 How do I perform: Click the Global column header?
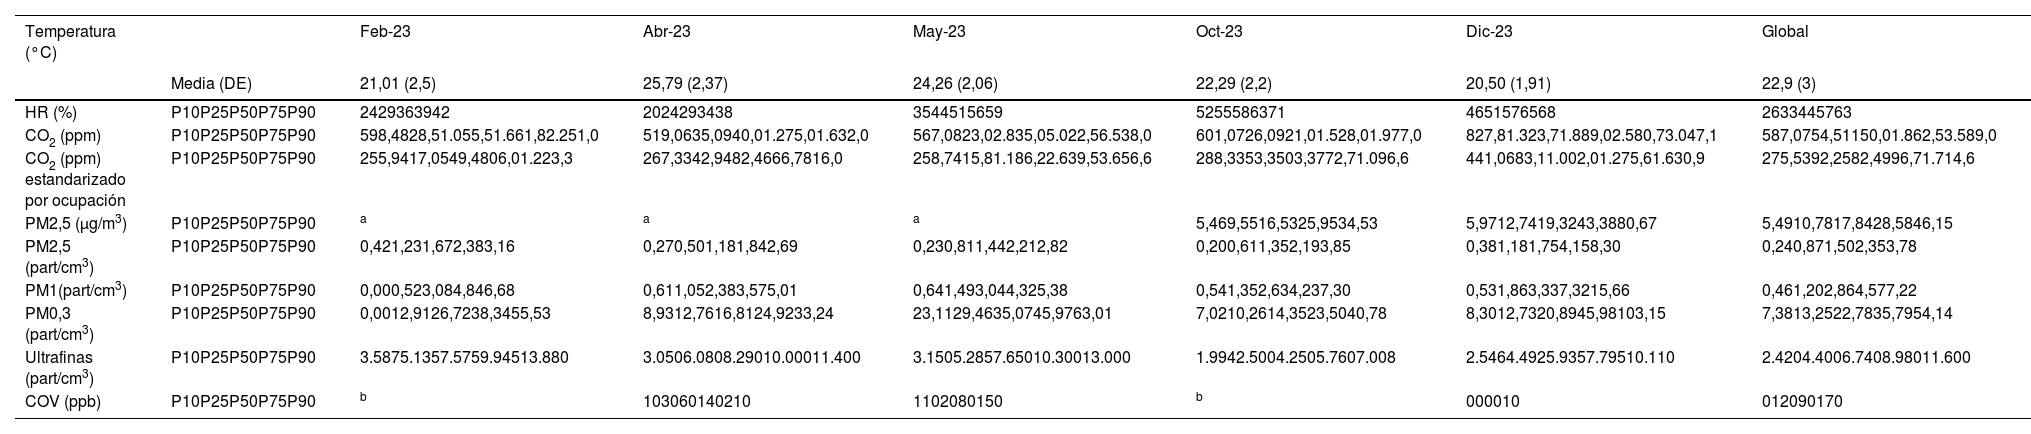click(x=1784, y=32)
